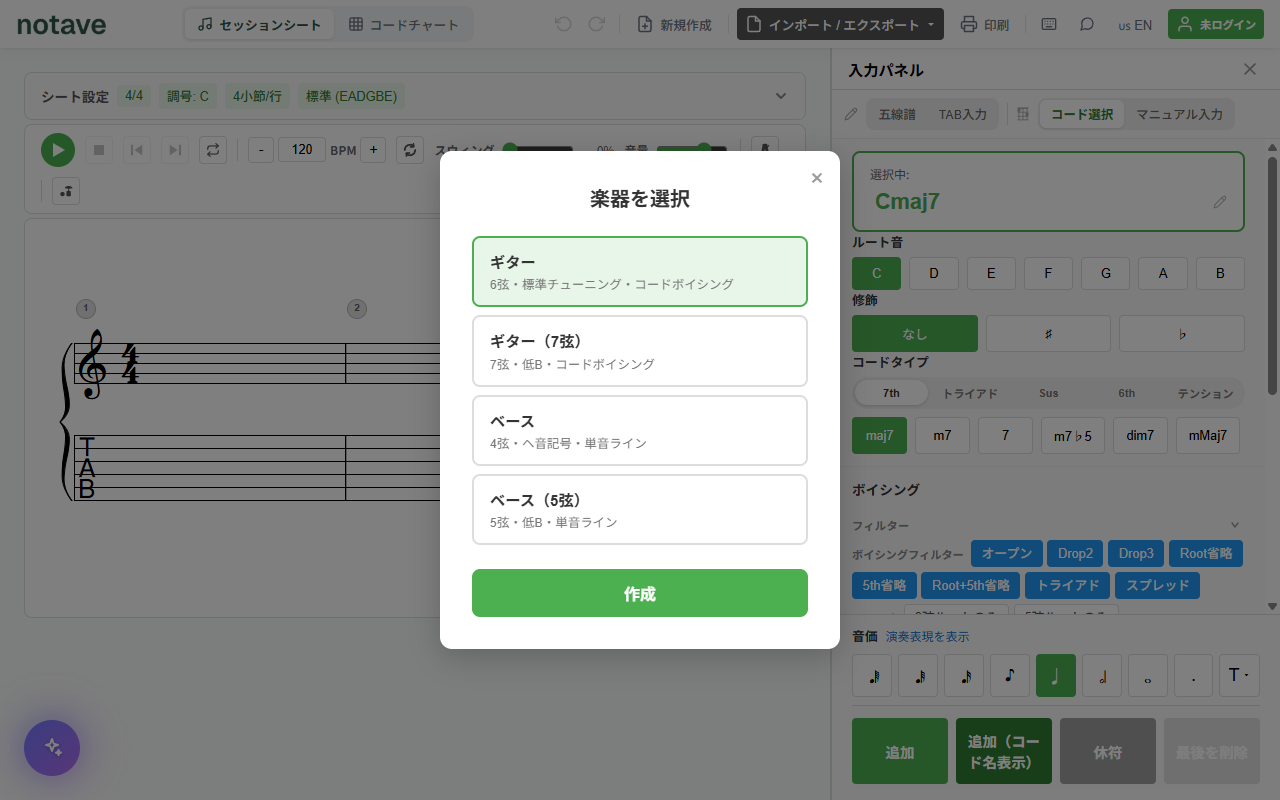The image size is (1280, 800).
Task: Toggle the オープン voicing filter
Action: click(x=1006, y=553)
